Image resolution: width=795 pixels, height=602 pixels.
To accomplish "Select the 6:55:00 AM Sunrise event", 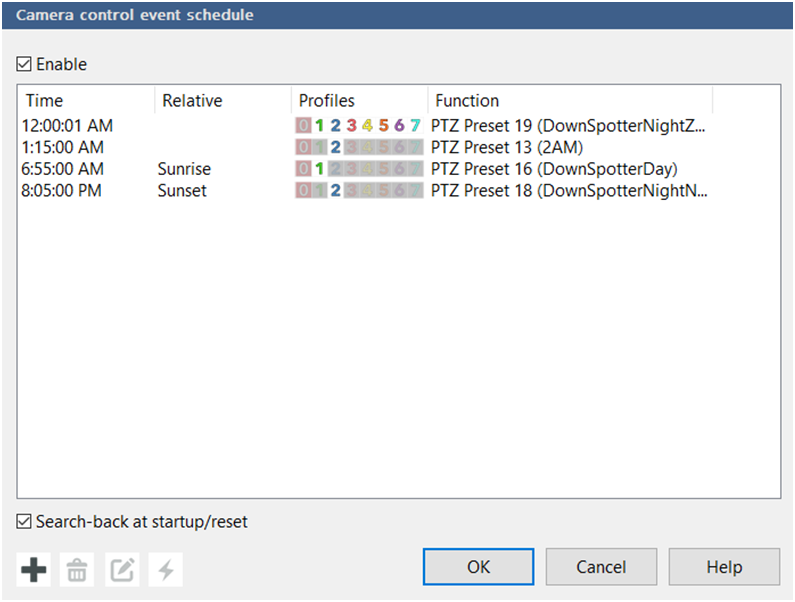I will pyautogui.click(x=62, y=169).
